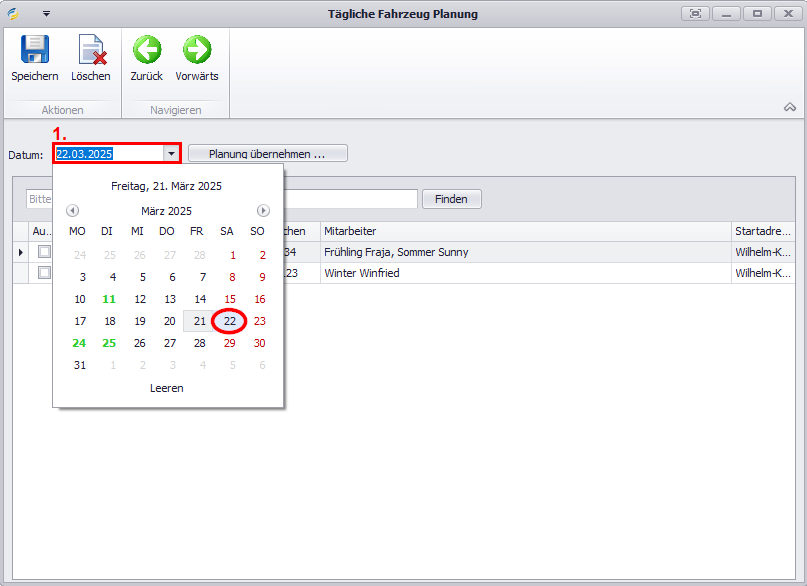Sort by the Mitarbeiter column header

click(x=525, y=231)
